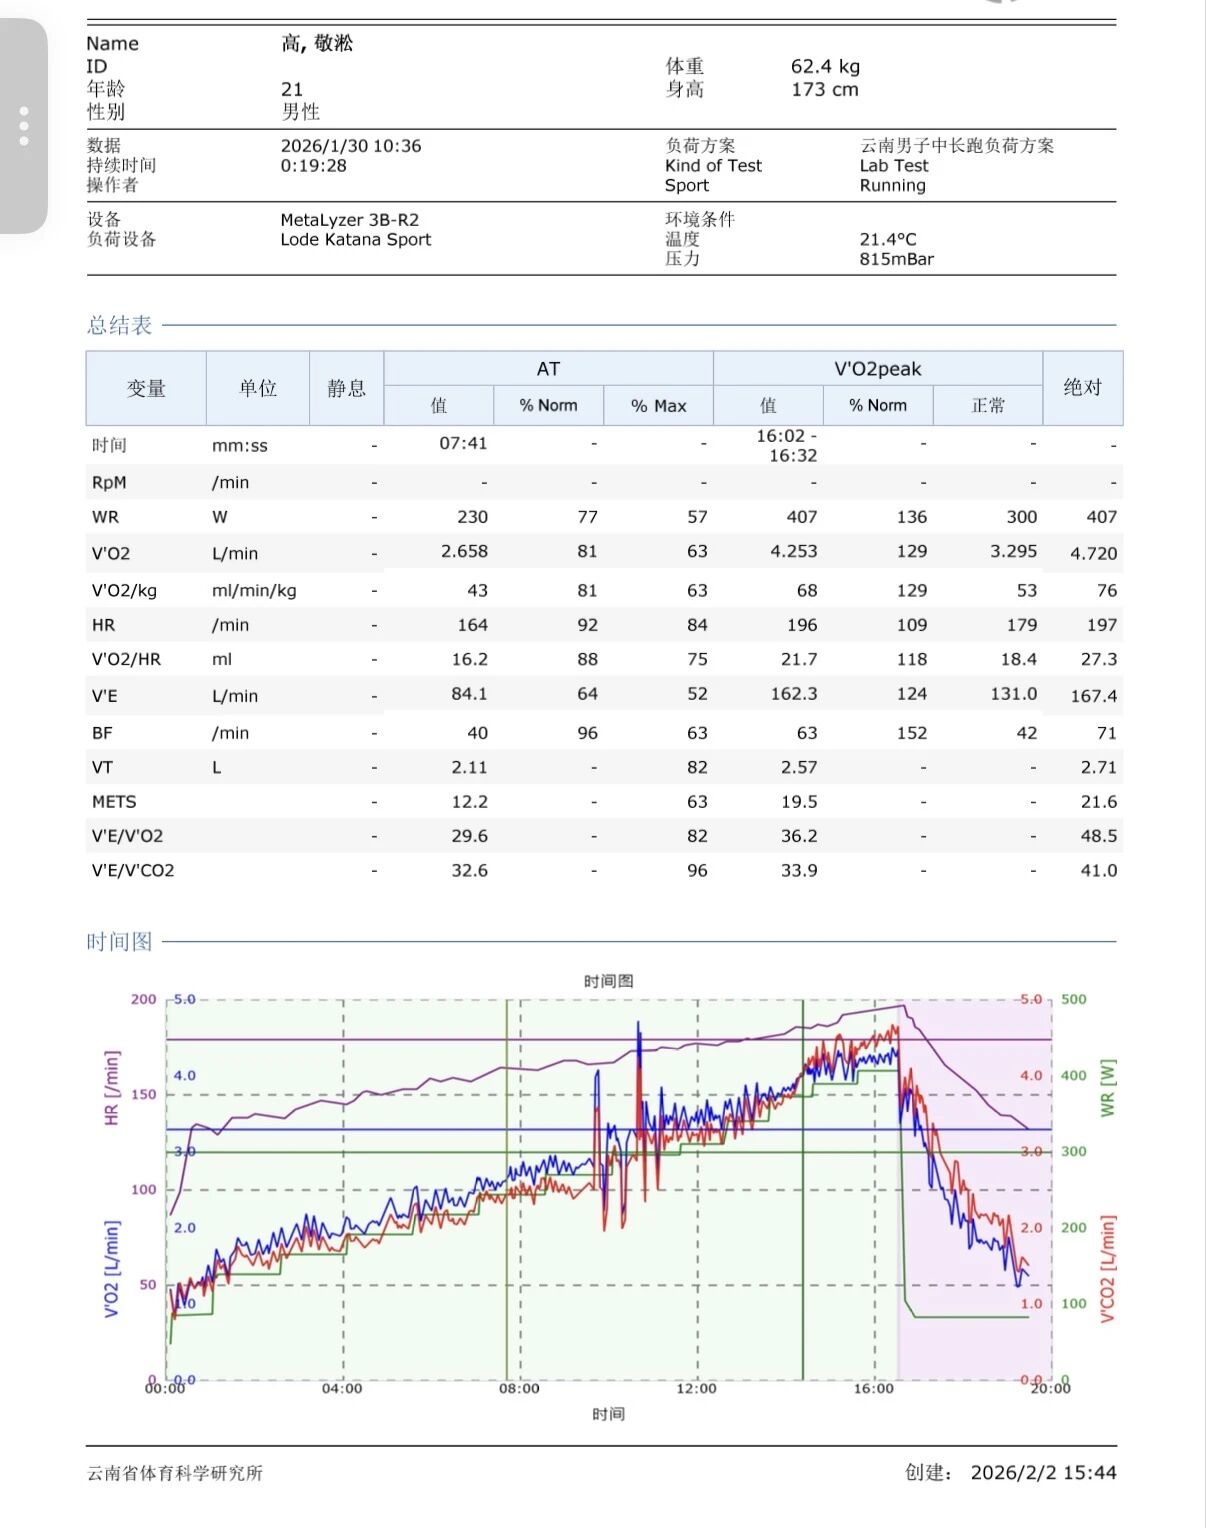Viewport: 1206px width, 1528px height.
Task: Click the 08:00 tick on time axis
Action: click(519, 1389)
